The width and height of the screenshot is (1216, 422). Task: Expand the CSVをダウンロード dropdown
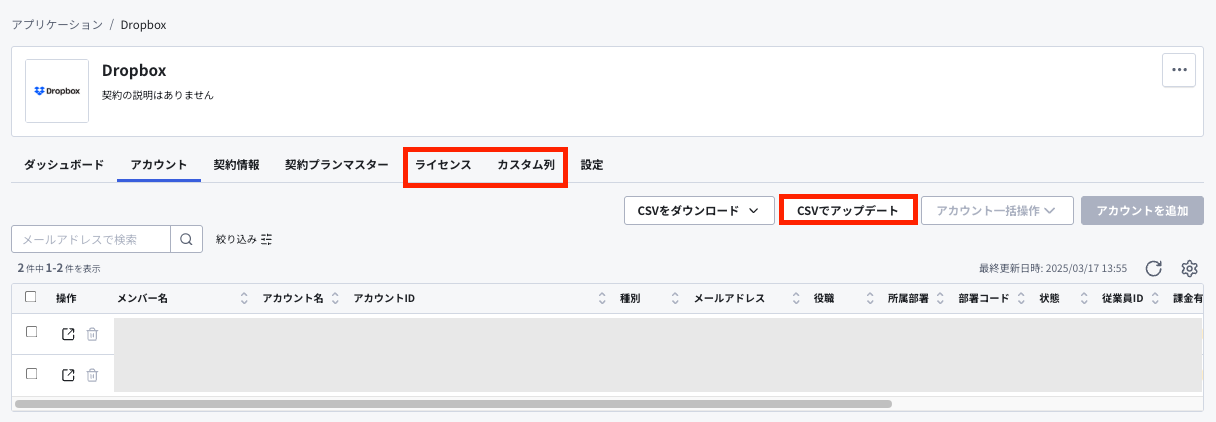[699, 210]
